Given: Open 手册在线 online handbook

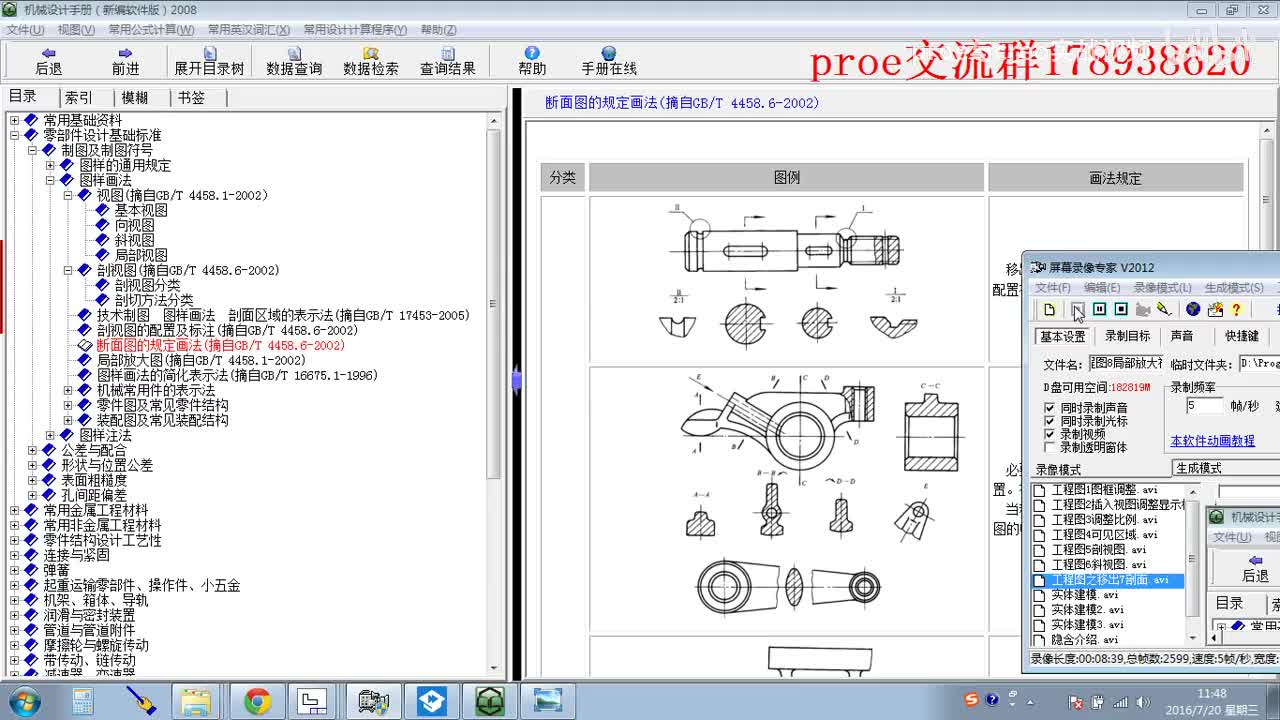Looking at the screenshot, I should click(x=609, y=61).
